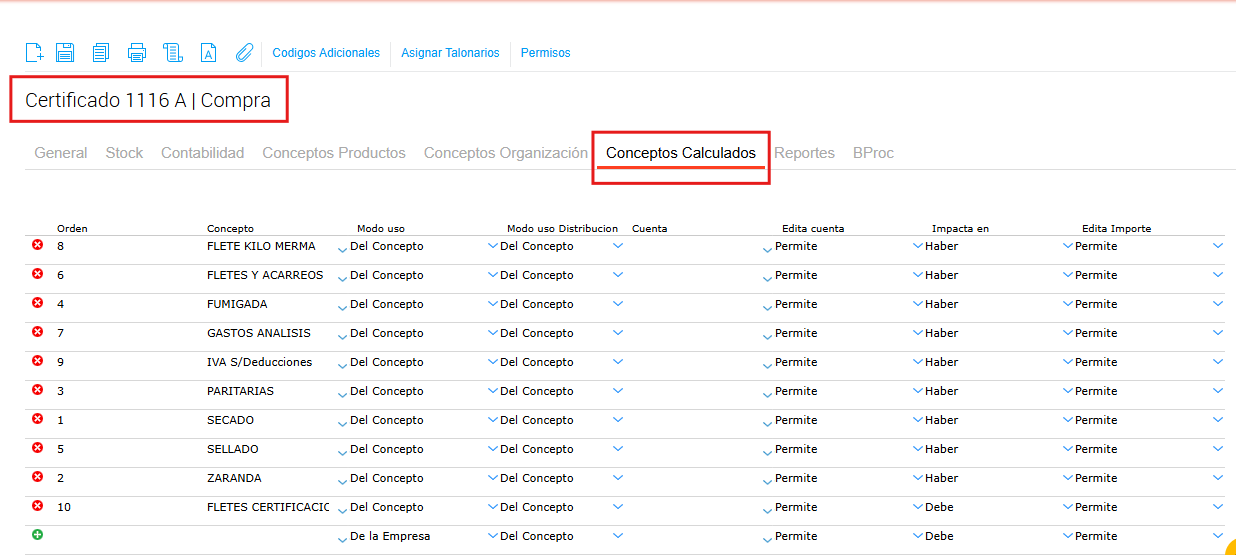Click Asignar Talonarios link
This screenshot has height=555, width=1236.
(x=450, y=53)
